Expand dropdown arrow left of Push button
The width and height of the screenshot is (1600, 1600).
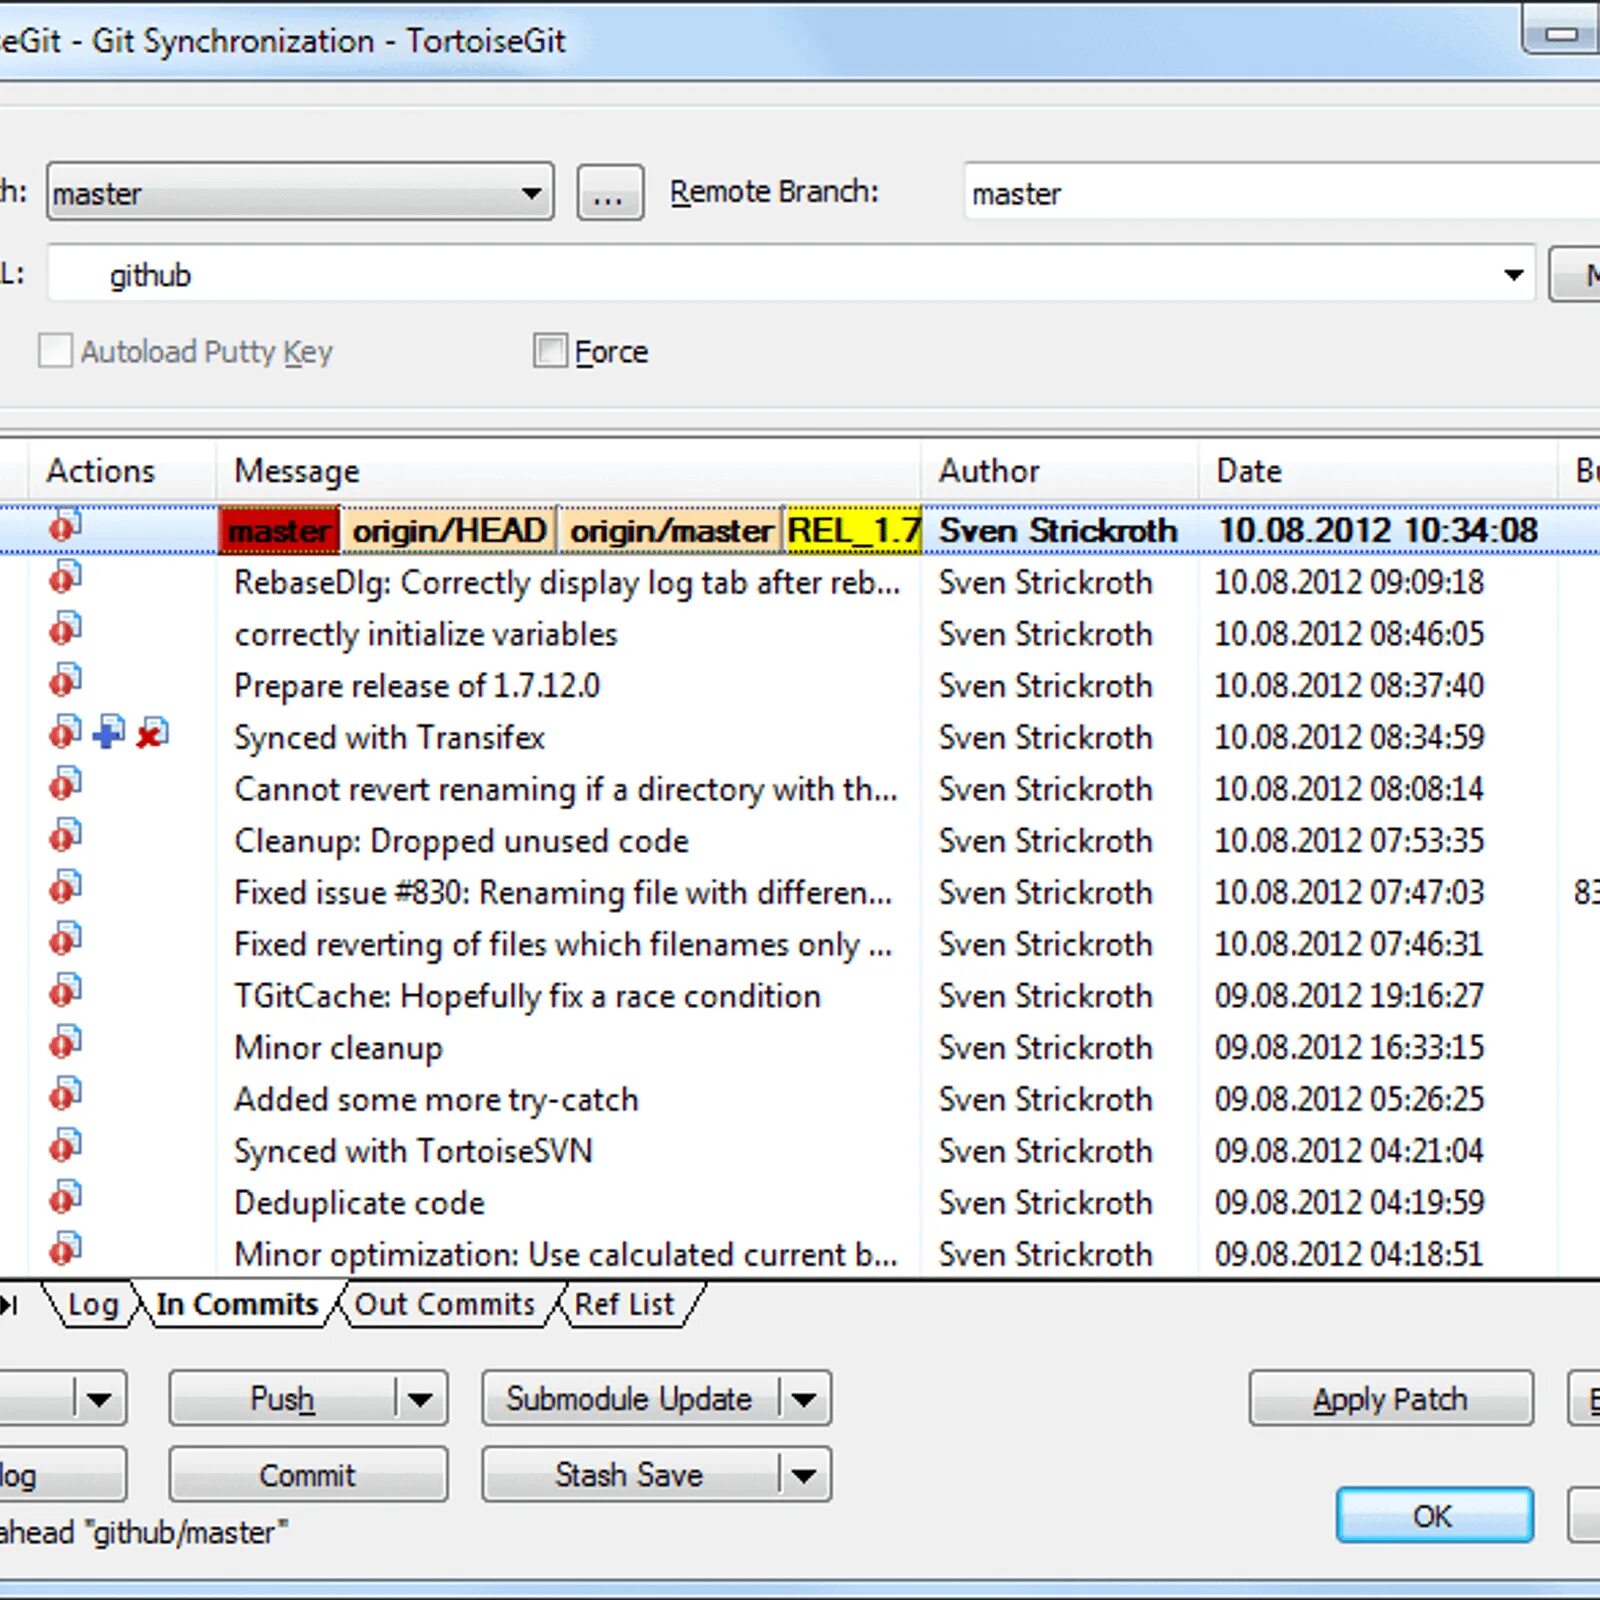pos(99,1398)
